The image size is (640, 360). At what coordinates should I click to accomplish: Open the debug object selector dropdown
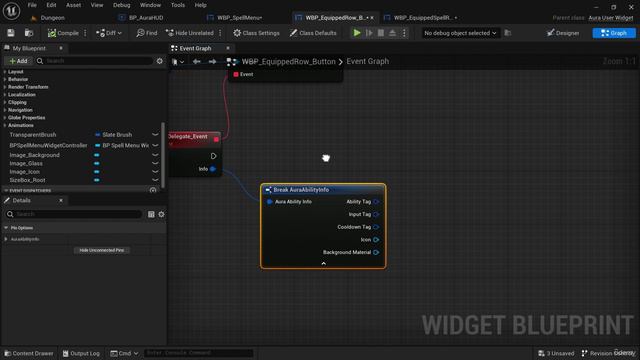click(460, 33)
